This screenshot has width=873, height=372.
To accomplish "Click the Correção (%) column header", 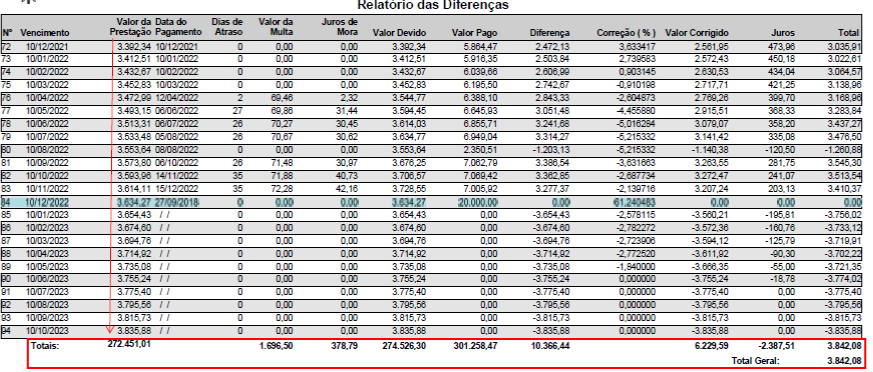I will point(626,33).
